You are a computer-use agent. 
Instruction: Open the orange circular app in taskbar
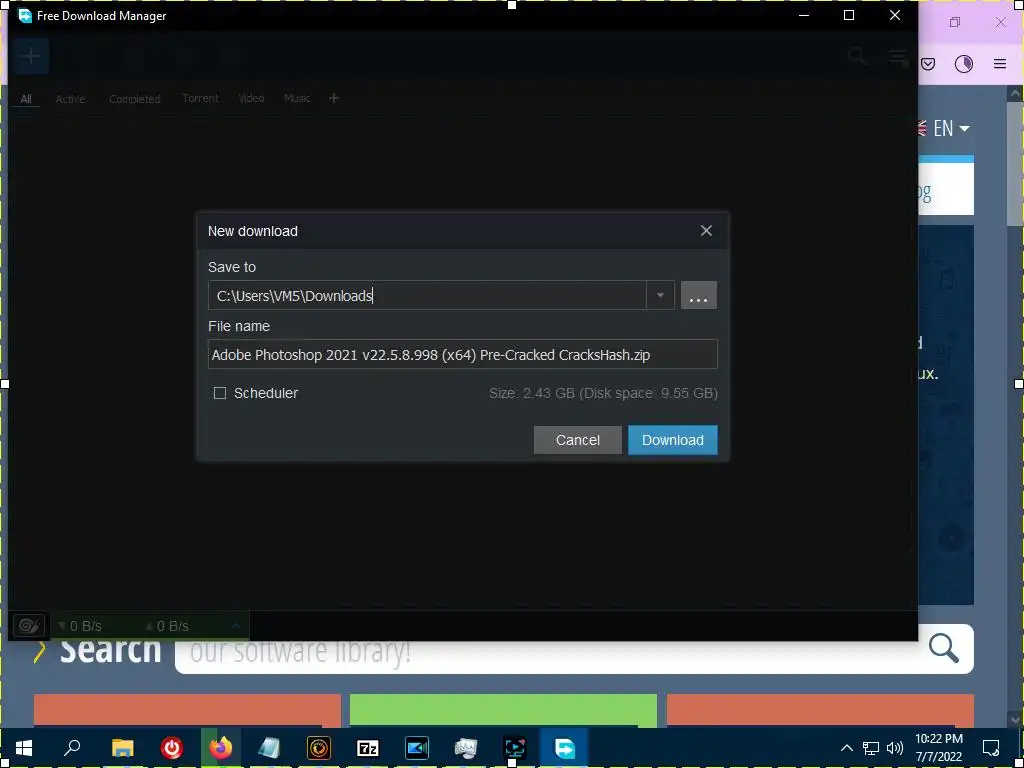click(x=319, y=748)
